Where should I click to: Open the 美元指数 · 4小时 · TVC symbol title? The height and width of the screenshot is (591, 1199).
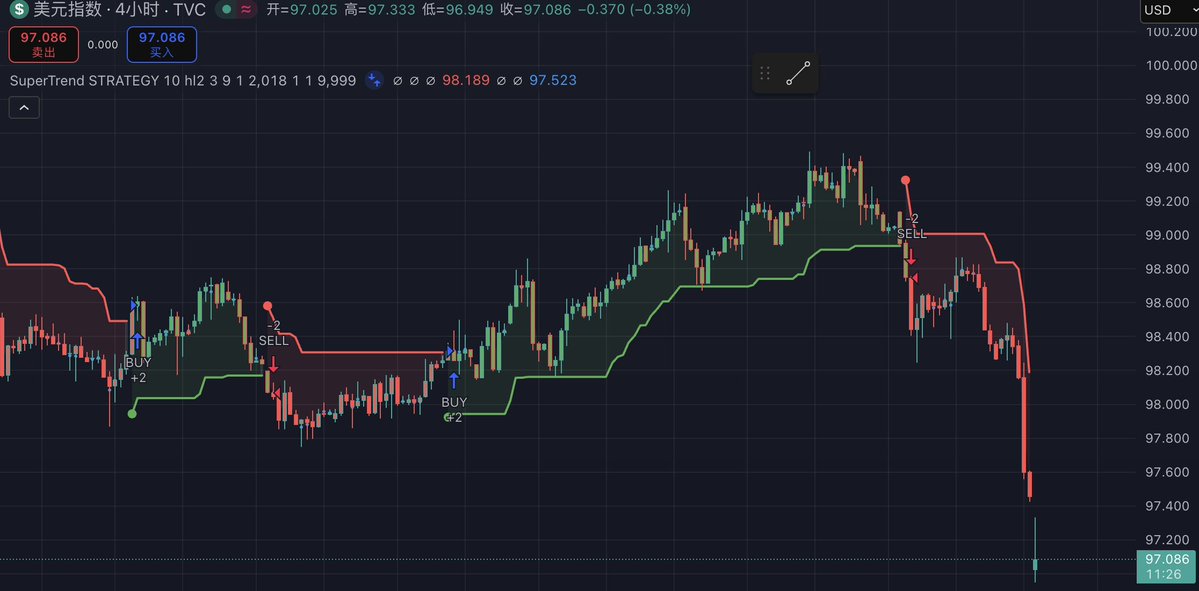pos(119,10)
